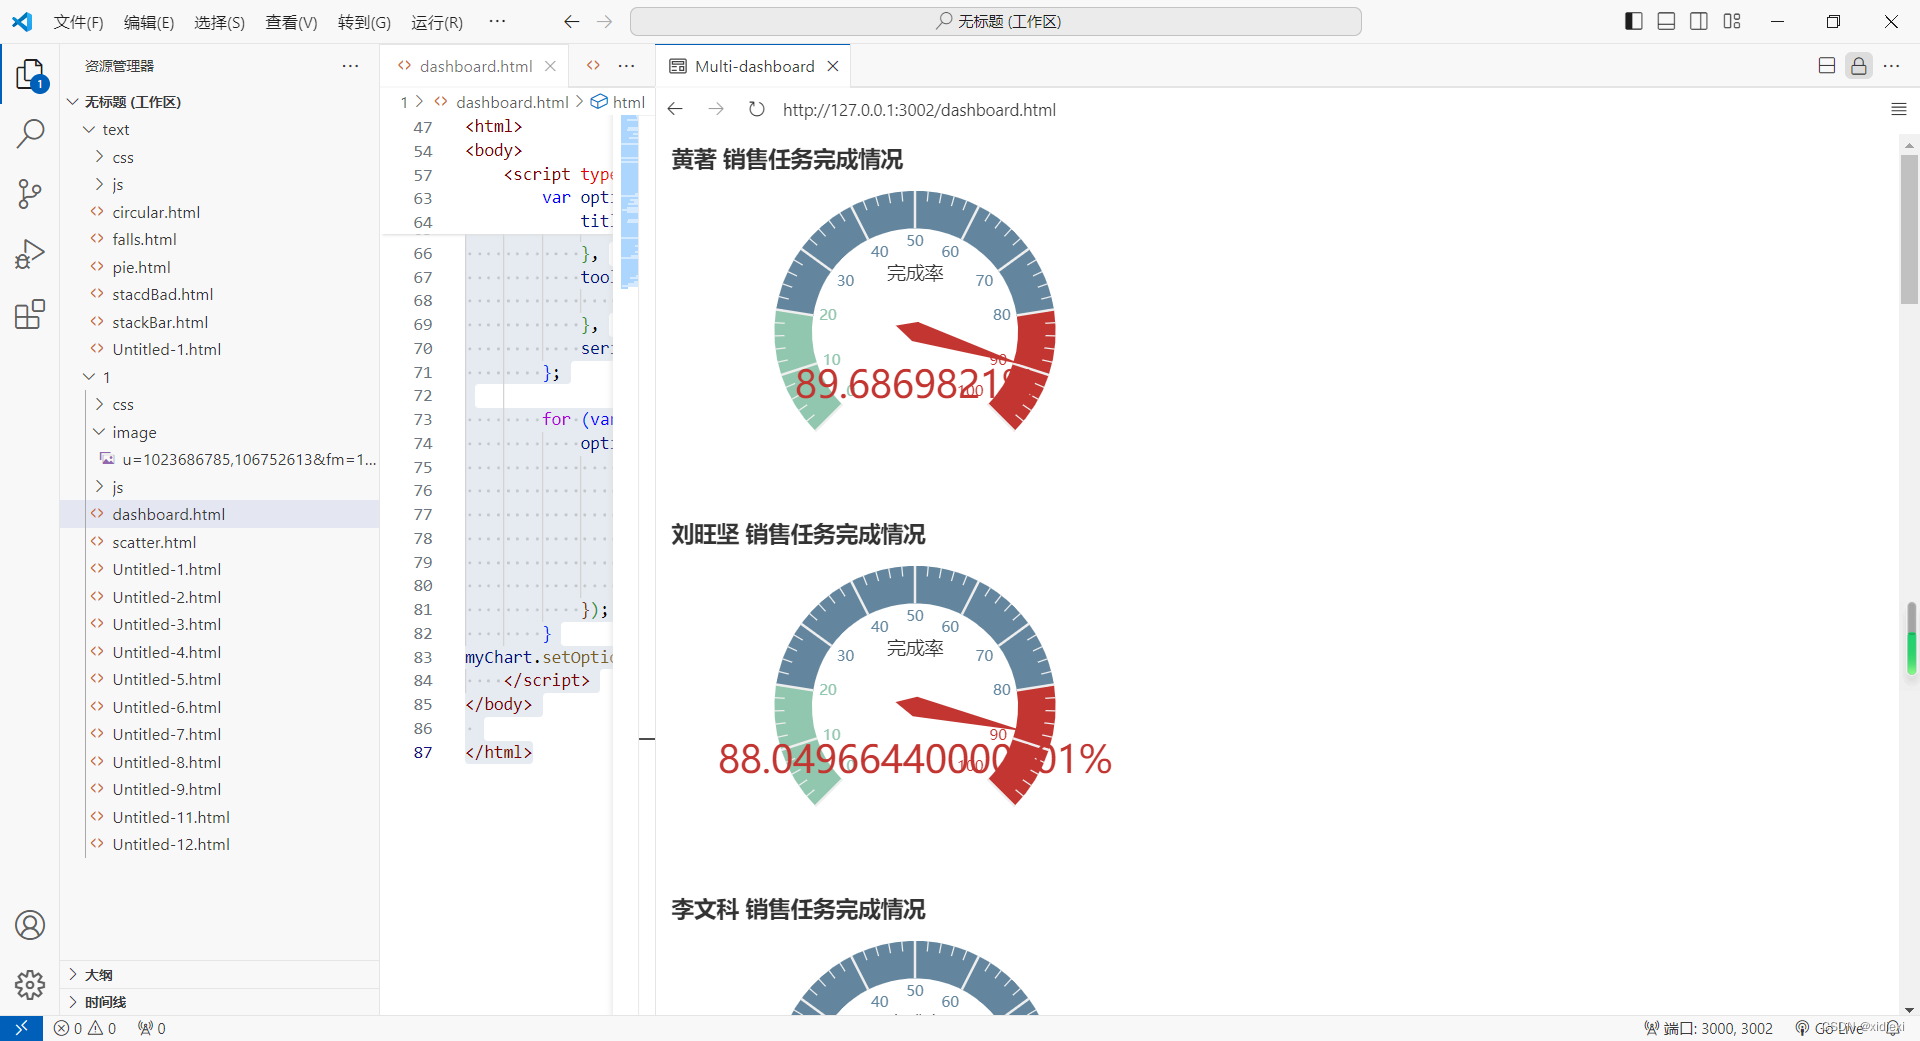This screenshot has height=1041, width=1920.
Task: Toggle the secondary side bar layout icon
Action: pyautogui.click(x=1699, y=21)
